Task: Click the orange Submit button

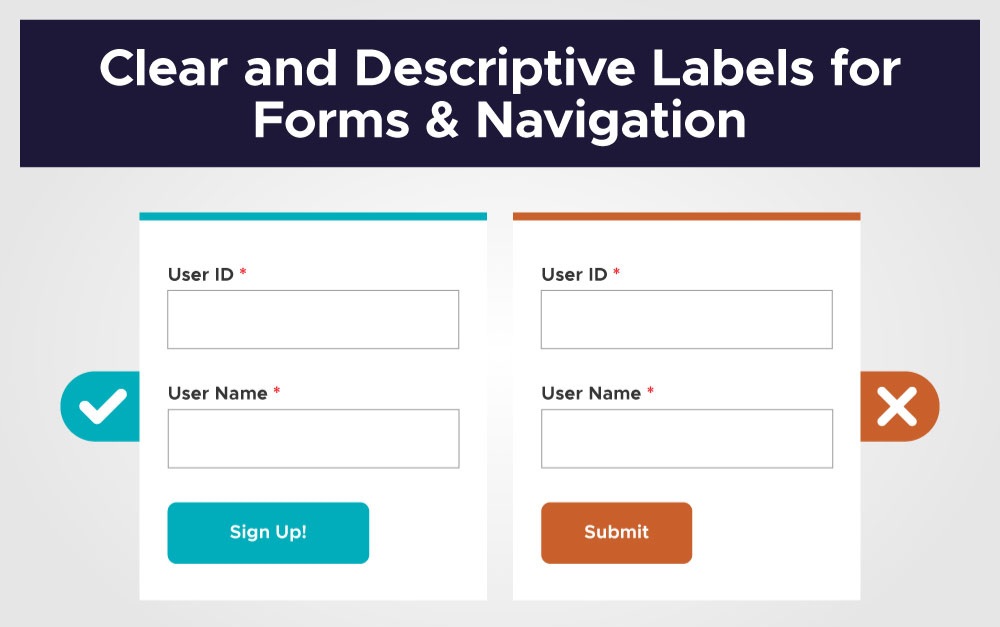Action: pos(616,533)
